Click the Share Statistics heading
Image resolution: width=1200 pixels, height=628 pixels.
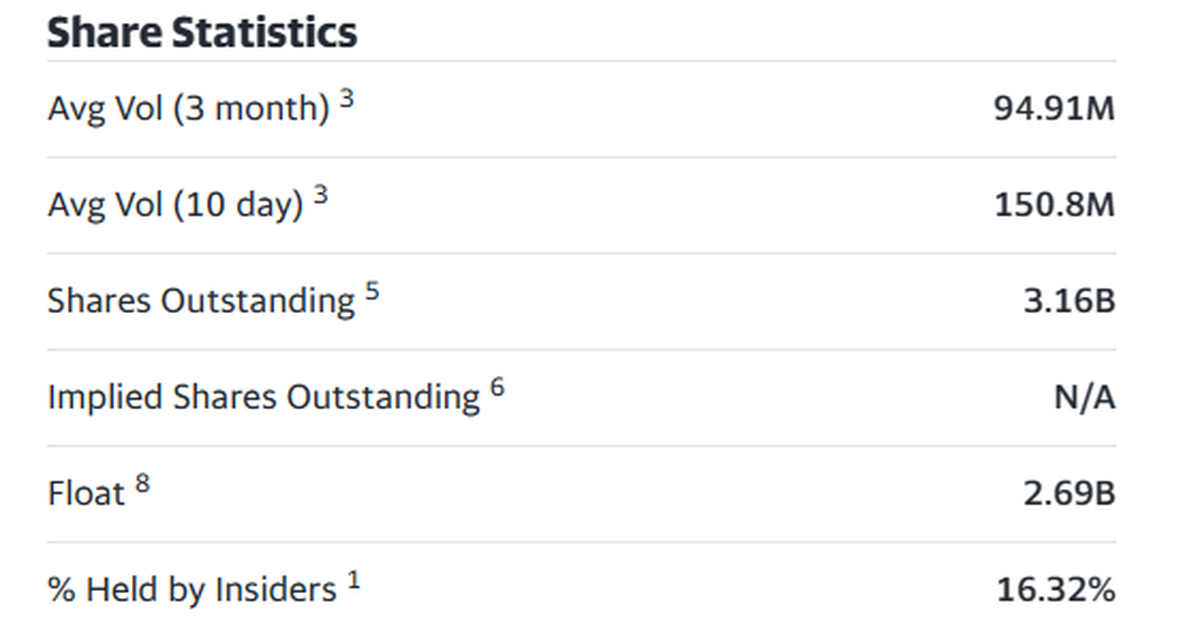click(x=202, y=32)
